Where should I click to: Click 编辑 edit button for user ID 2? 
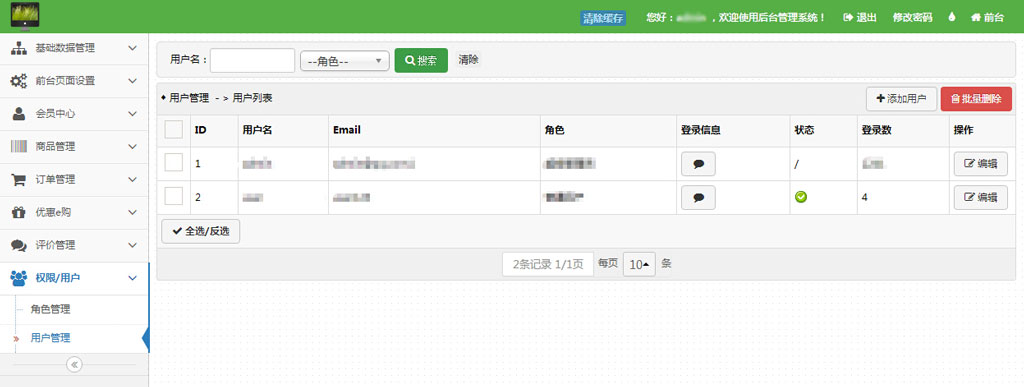981,197
